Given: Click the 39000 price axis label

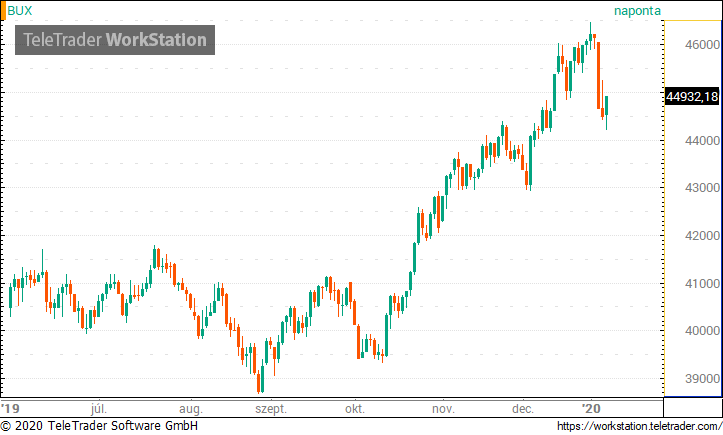Looking at the screenshot, I should (702, 379).
